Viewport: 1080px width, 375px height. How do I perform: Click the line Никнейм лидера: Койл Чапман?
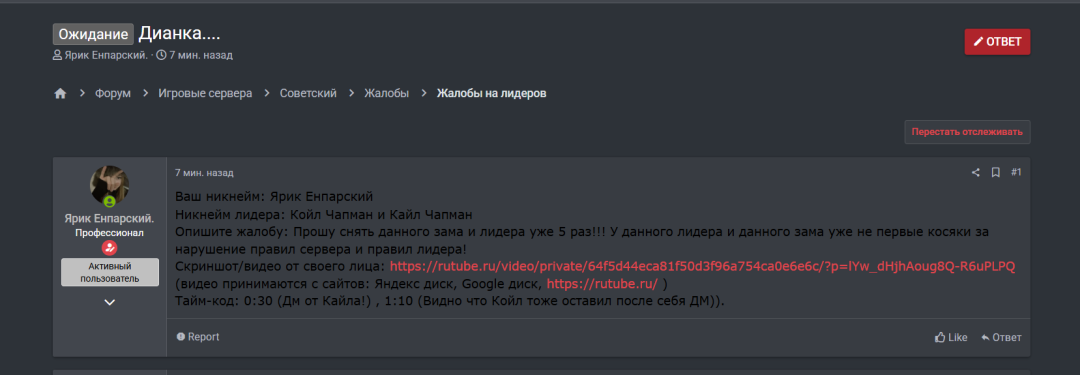(x=324, y=214)
